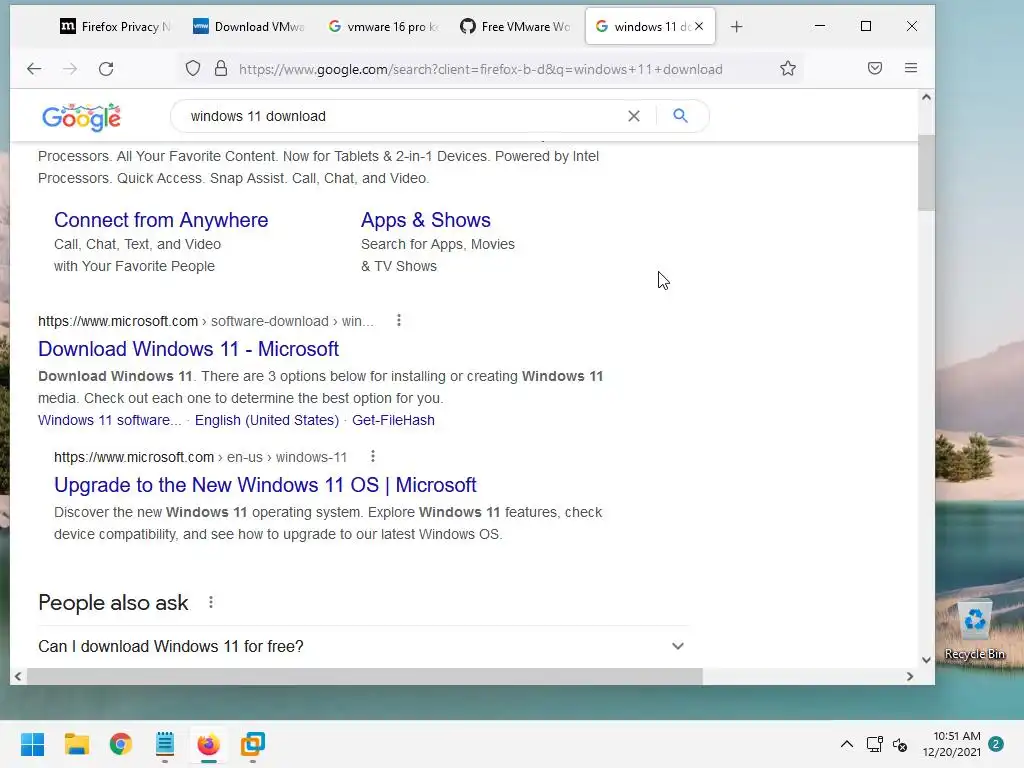Expand Can I download Windows 11 for free
The image size is (1024, 768).
[x=362, y=646]
